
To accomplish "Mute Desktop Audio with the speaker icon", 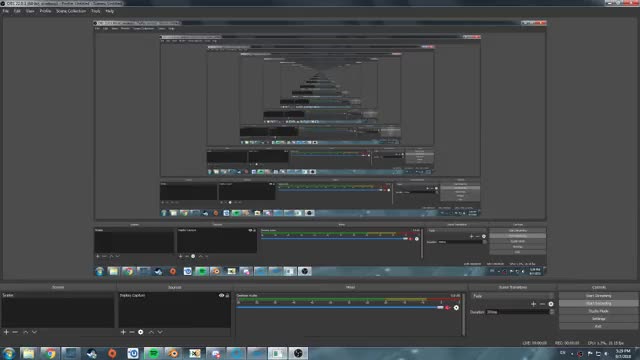I will pos(447,308).
